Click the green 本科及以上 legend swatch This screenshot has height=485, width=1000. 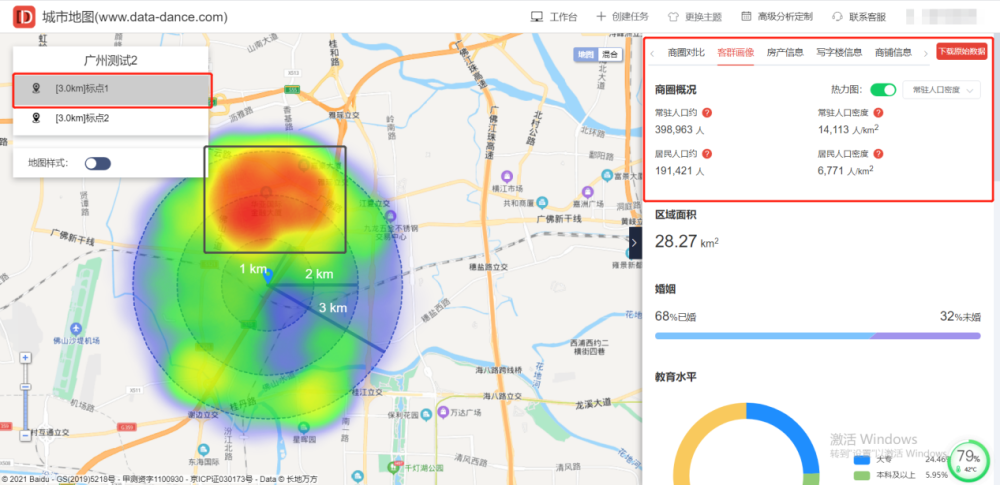(862, 475)
